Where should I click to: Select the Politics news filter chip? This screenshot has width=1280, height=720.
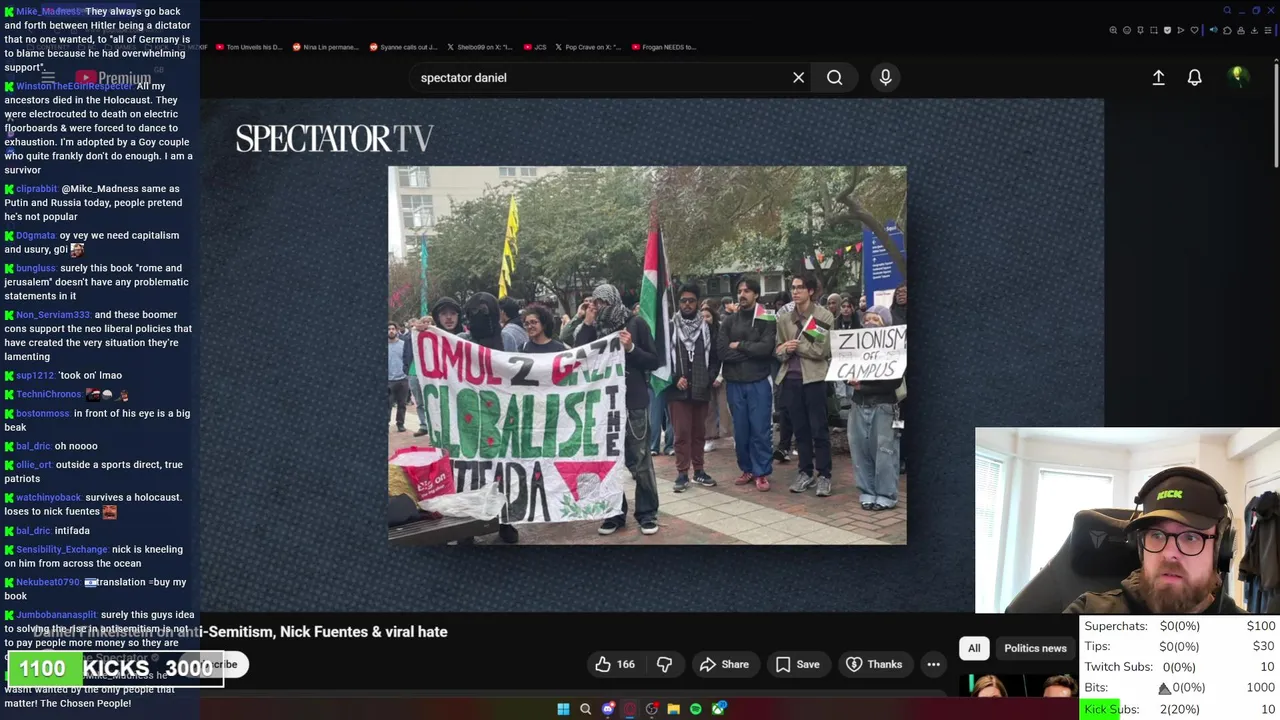tap(1035, 648)
